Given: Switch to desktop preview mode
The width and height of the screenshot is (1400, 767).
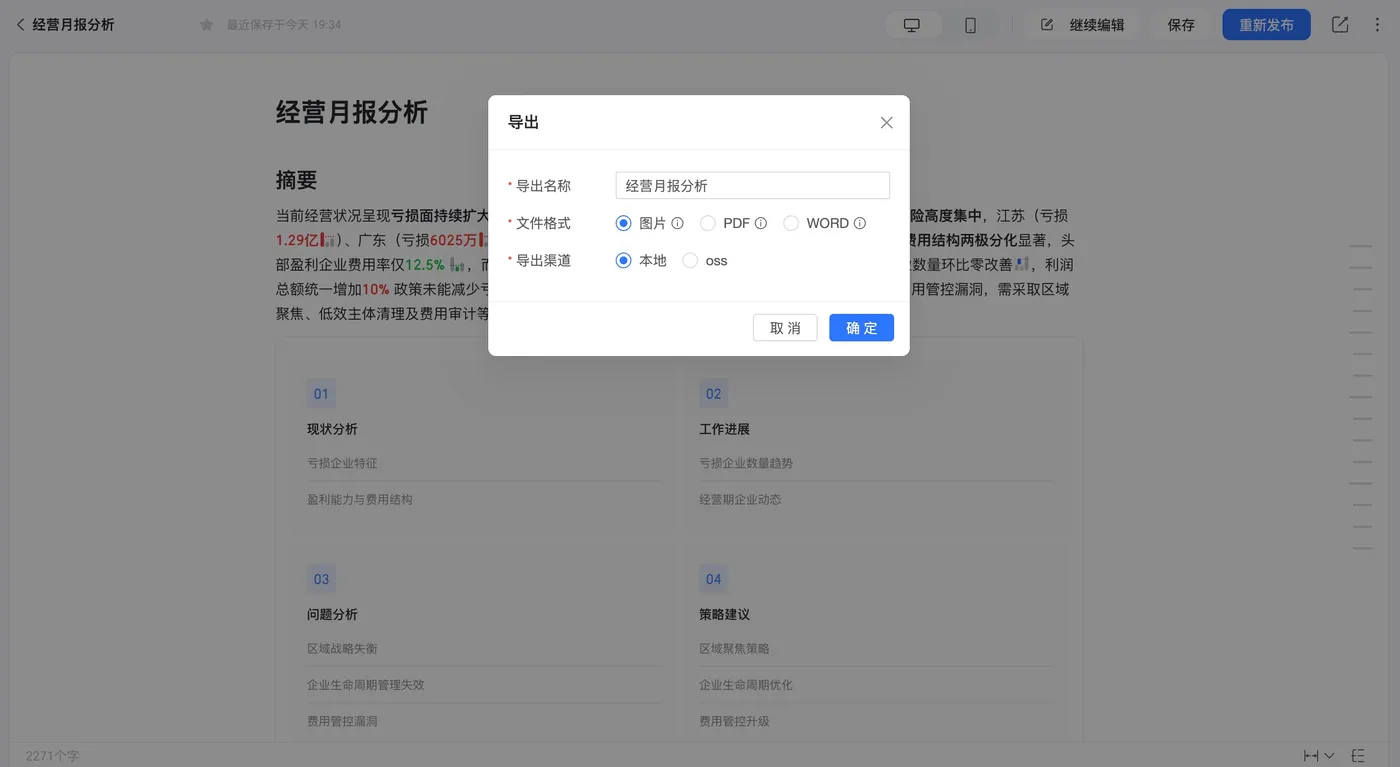Looking at the screenshot, I should coord(912,25).
